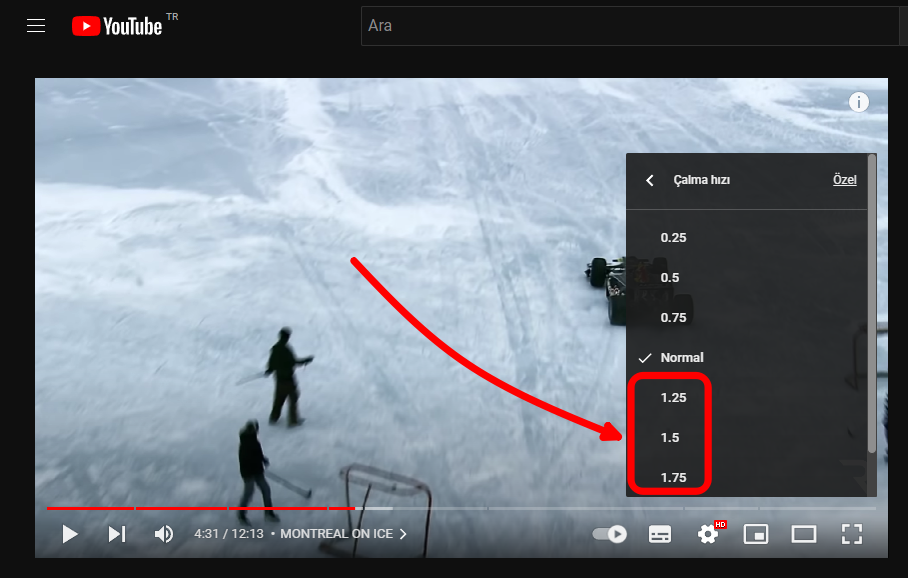Enable miniplayer mode

coord(756,534)
